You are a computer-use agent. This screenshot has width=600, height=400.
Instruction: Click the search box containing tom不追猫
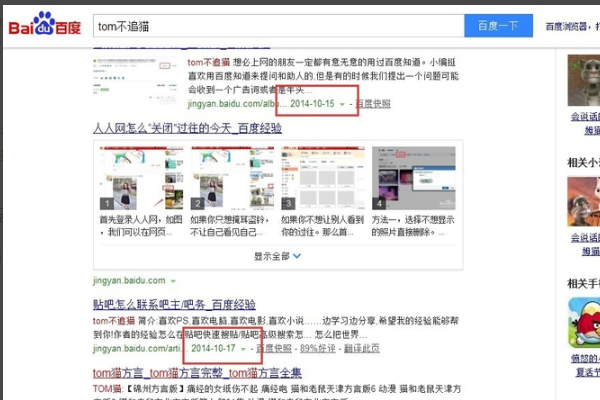point(279,26)
